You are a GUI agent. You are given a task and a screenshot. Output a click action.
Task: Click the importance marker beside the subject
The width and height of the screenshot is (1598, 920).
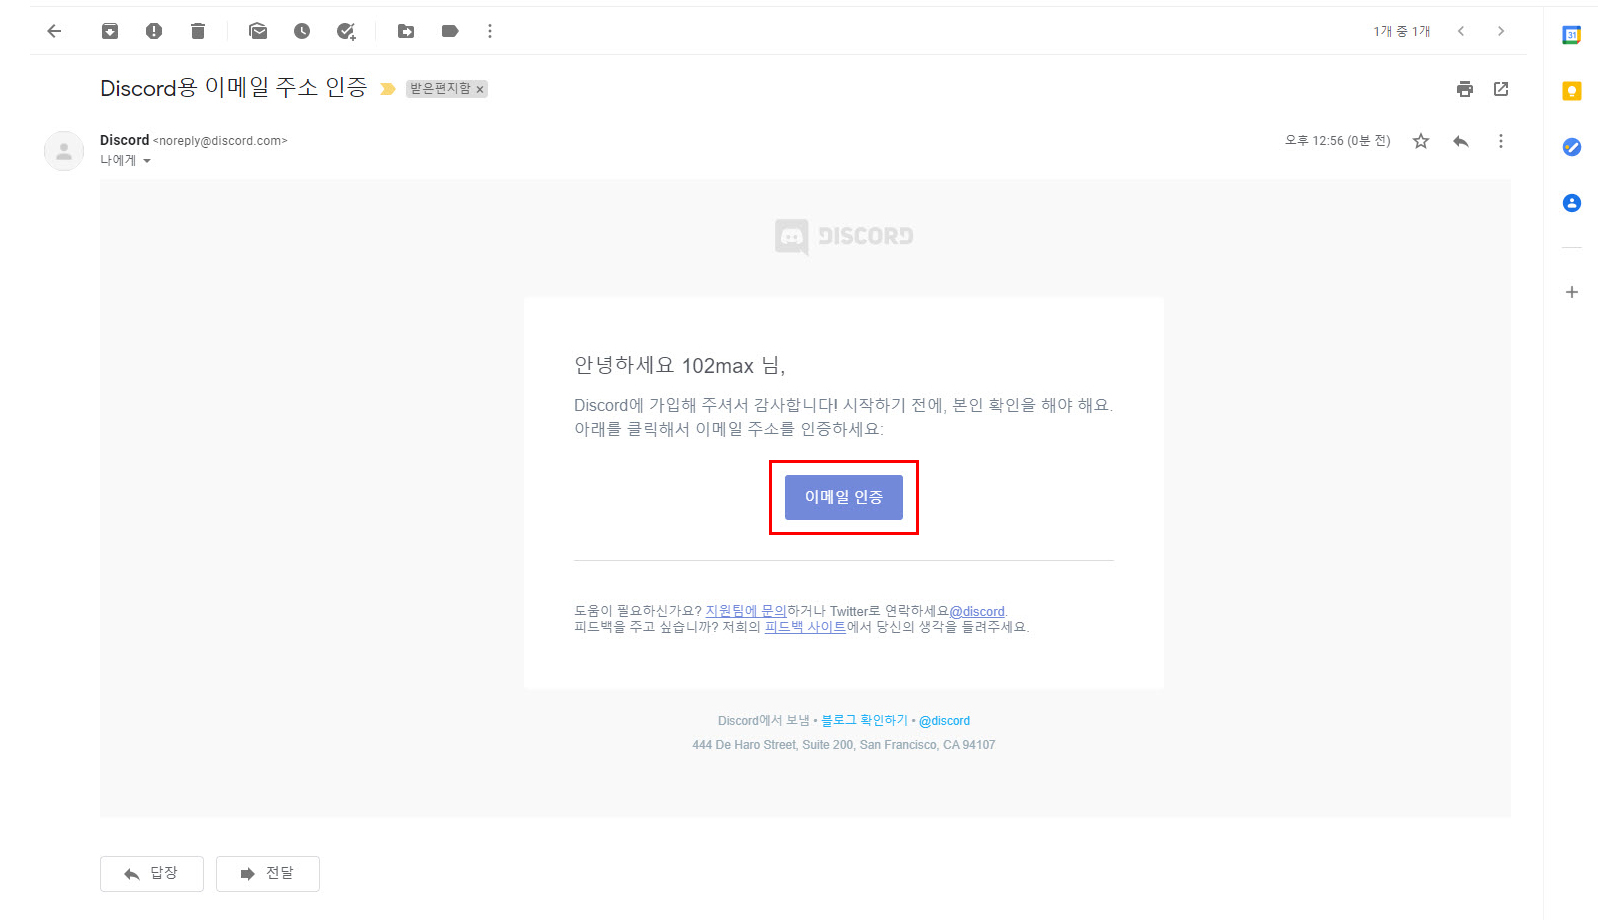388,89
